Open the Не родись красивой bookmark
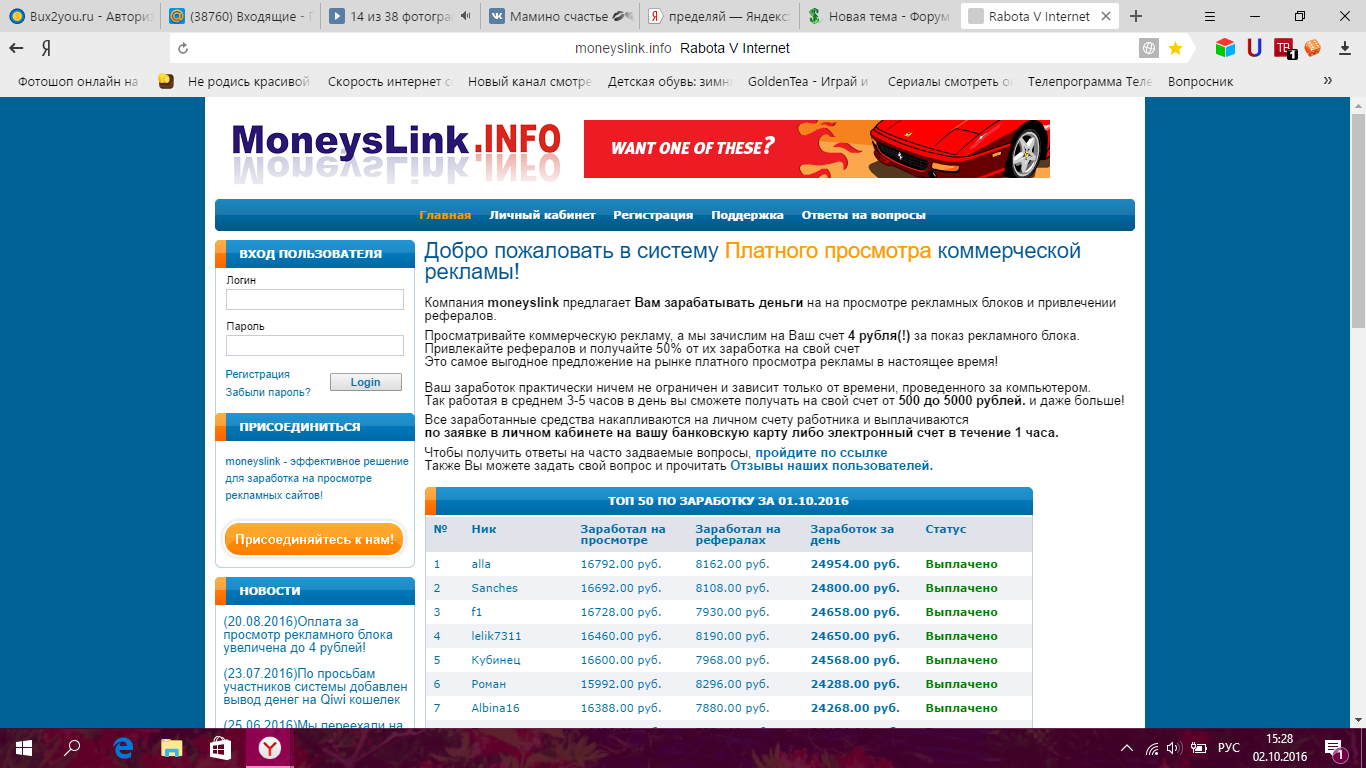Image resolution: width=1366 pixels, height=768 pixels. 235,82
